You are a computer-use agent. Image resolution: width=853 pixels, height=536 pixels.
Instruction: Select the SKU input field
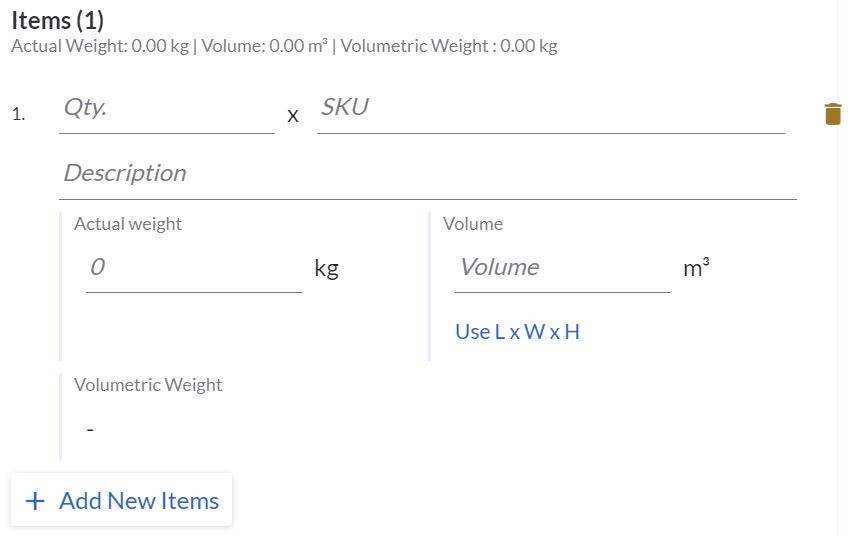550,109
